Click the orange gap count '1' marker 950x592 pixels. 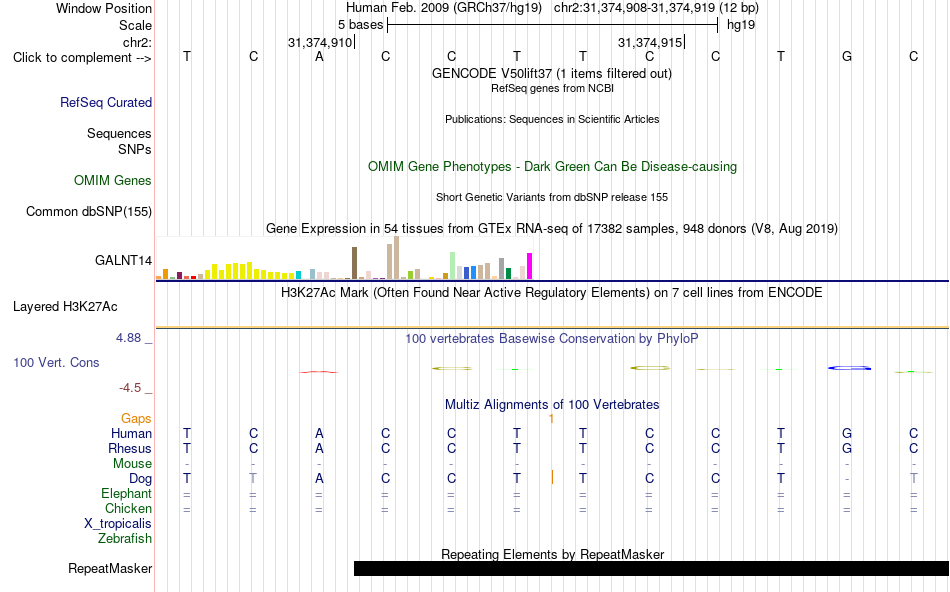tap(551, 419)
